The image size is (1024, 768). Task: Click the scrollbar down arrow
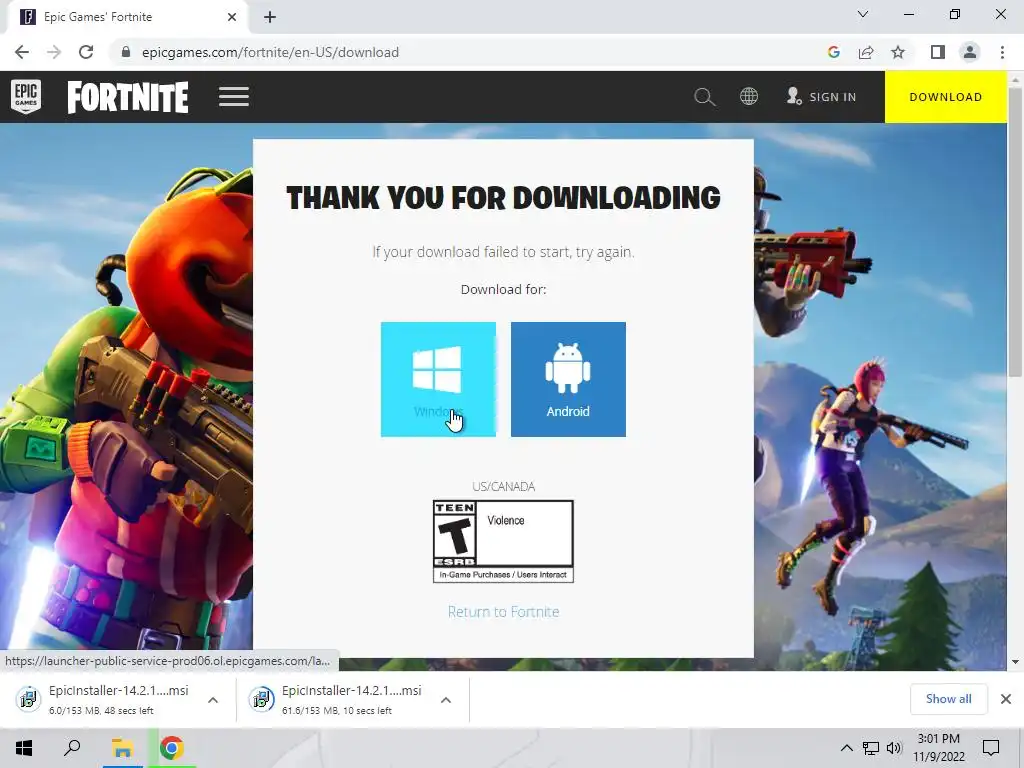pos(1015,662)
